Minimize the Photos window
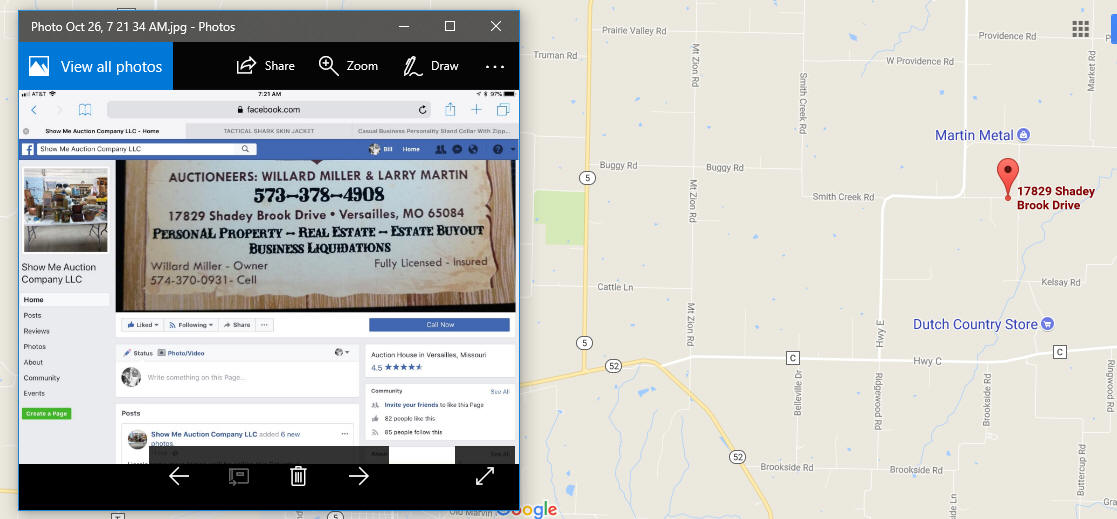The width and height of the screenshot is (1117, 519). tap(404, 26)
